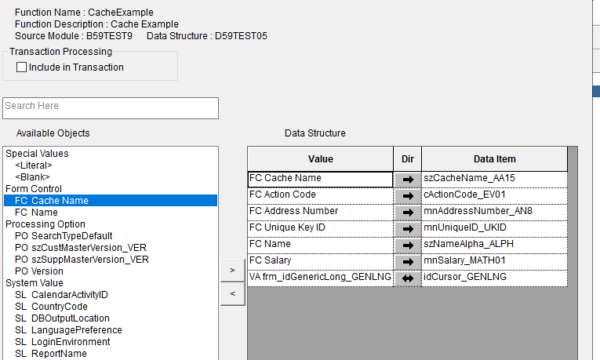Image resolution: width=600 pixels, height=360 pixels.
Task: Select FC Cache Name value cell
Action: point(321,179)
